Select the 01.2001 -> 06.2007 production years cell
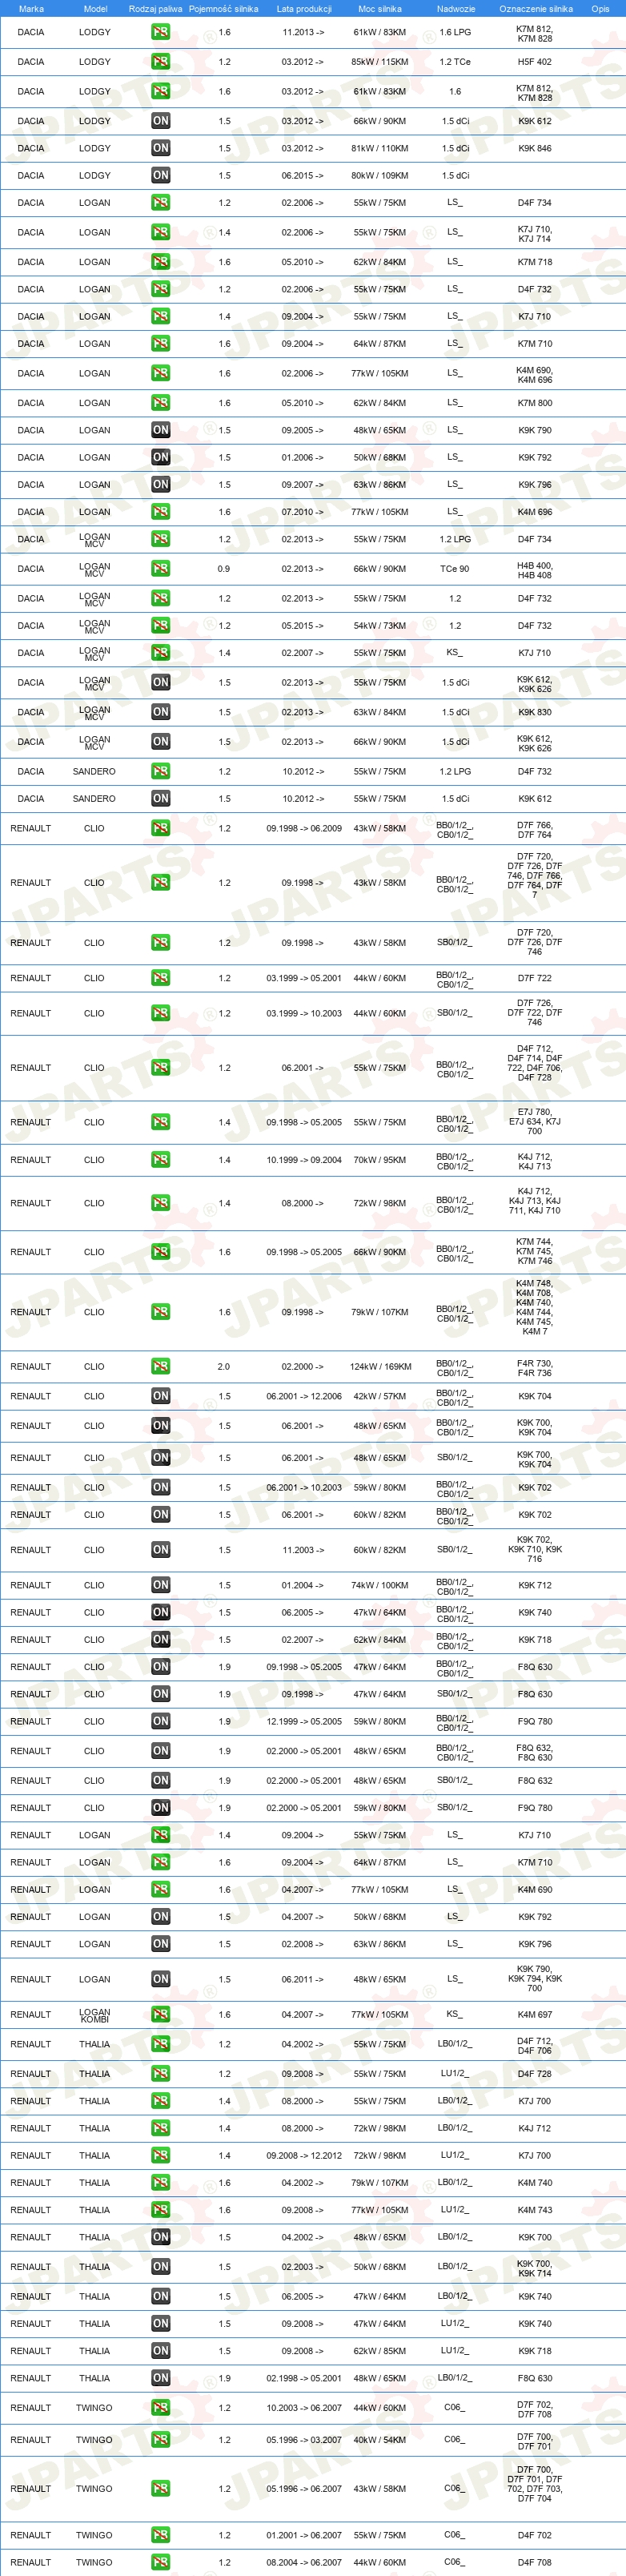Viewport: 626px width, 2576px height. [304, 2535]
